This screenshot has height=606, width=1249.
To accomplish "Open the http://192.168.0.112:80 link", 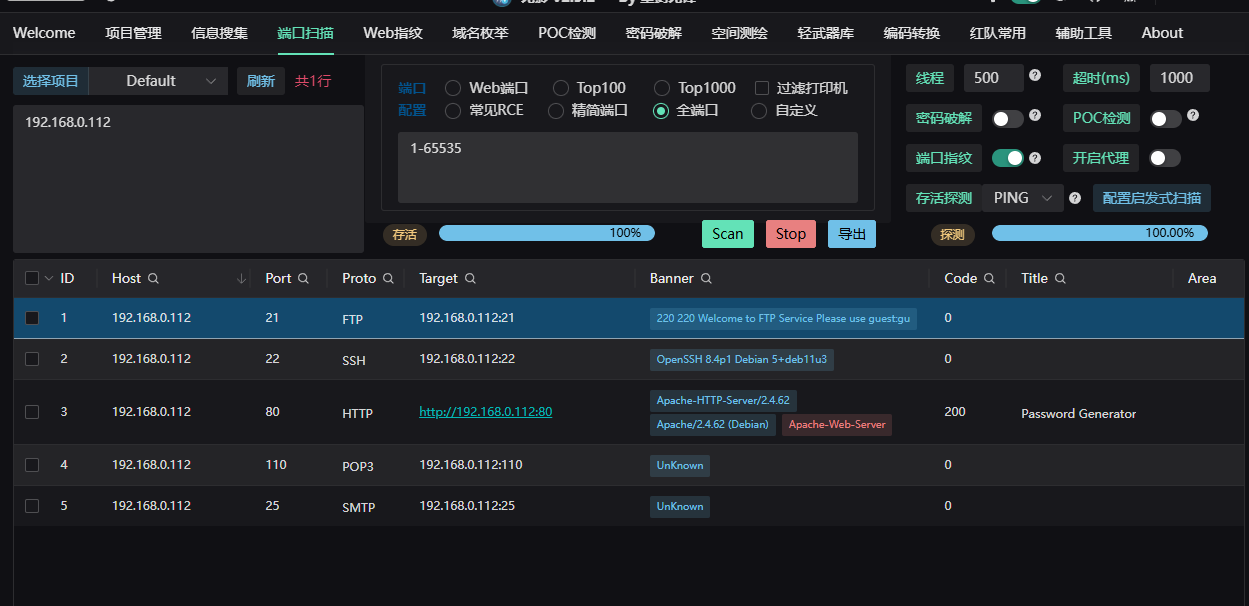I will tap(486, 412).
